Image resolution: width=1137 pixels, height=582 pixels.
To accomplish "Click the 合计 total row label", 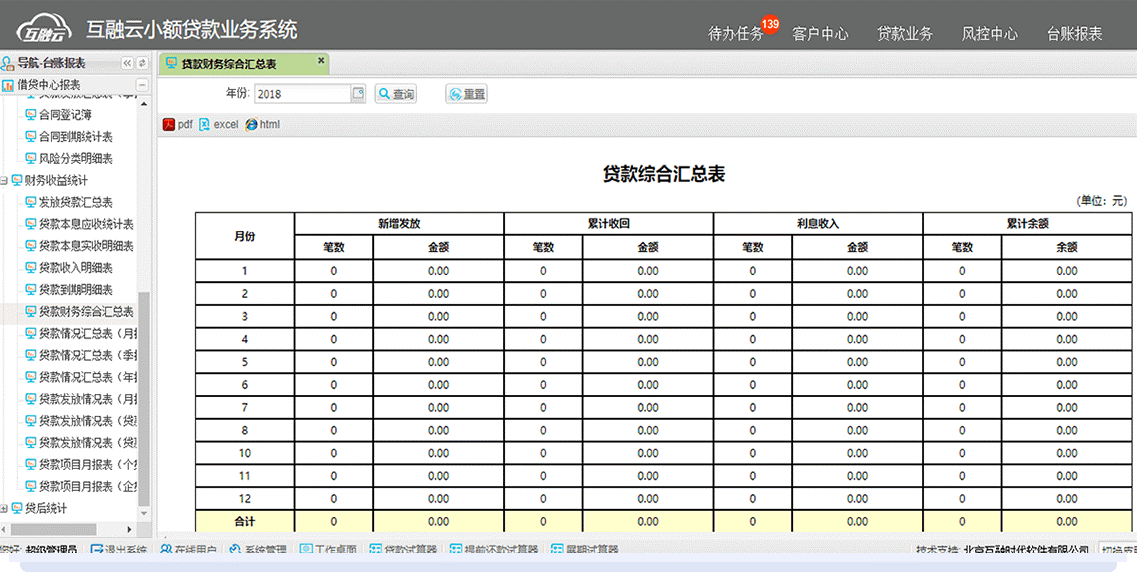I will [244, 521].
